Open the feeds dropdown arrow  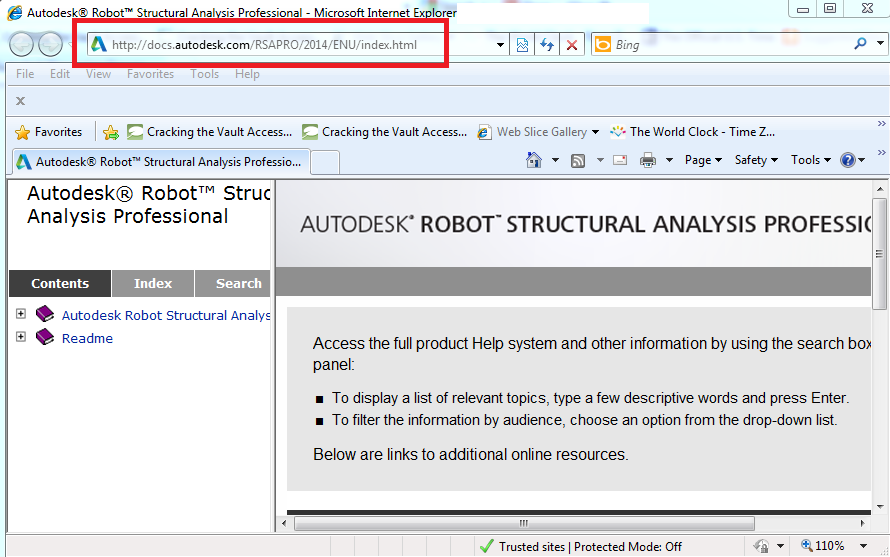tap(600, 161)
